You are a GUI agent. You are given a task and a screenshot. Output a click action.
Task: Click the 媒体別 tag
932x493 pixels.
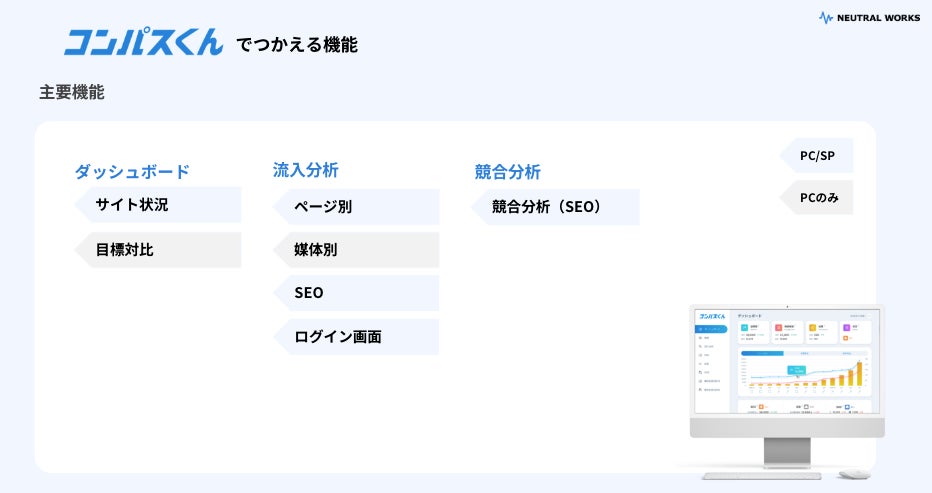[356, 250]
